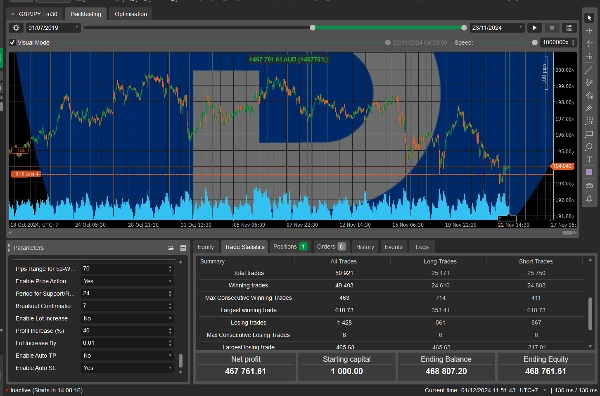Viewport: 600px width, 396px height.
Task: Click the Winning trades row label
Action: pyautogui.click(x=248, y=285)
